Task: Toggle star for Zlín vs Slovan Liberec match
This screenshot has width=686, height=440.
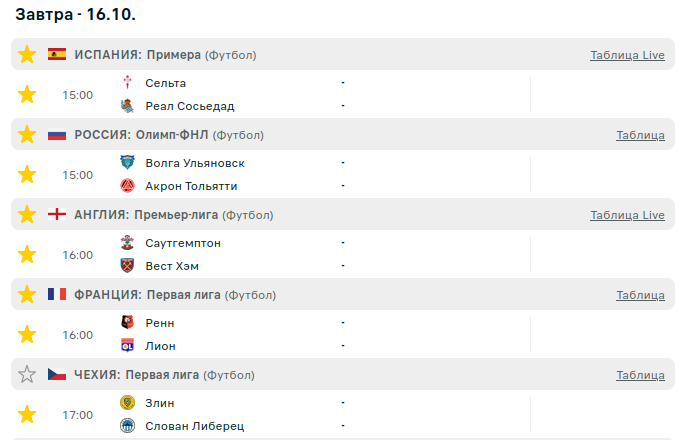Action: pyautogui.click(x=27, y=414)
